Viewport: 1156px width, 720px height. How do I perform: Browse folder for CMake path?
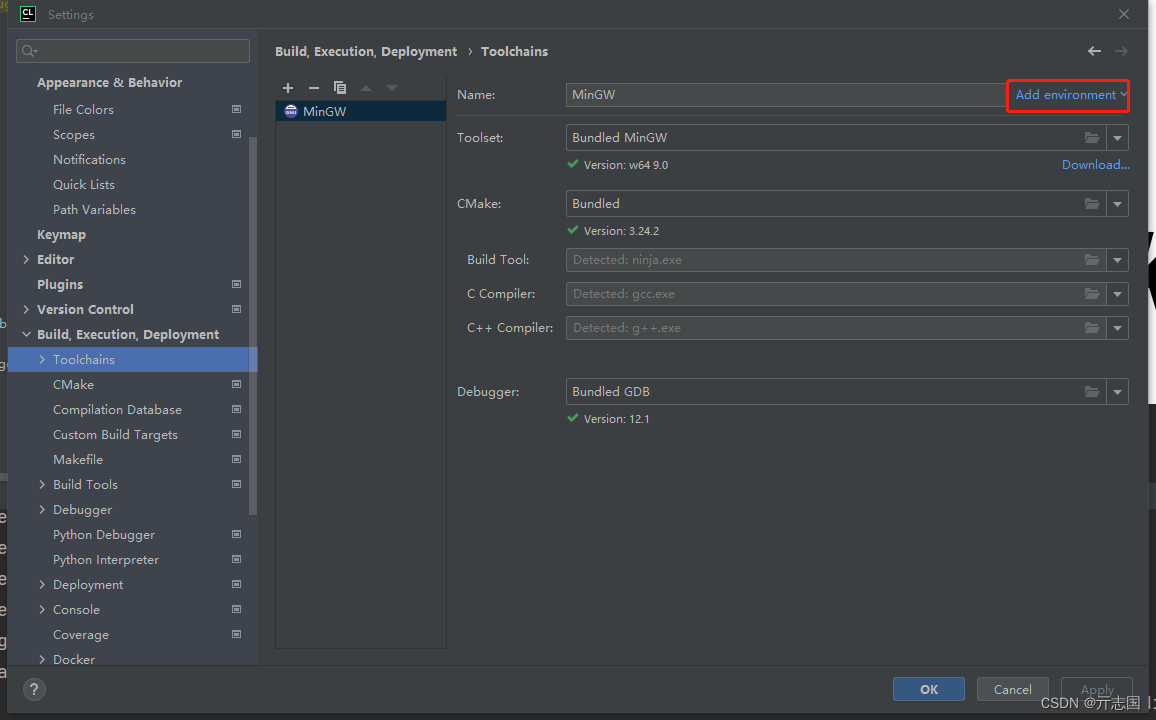1092,203
